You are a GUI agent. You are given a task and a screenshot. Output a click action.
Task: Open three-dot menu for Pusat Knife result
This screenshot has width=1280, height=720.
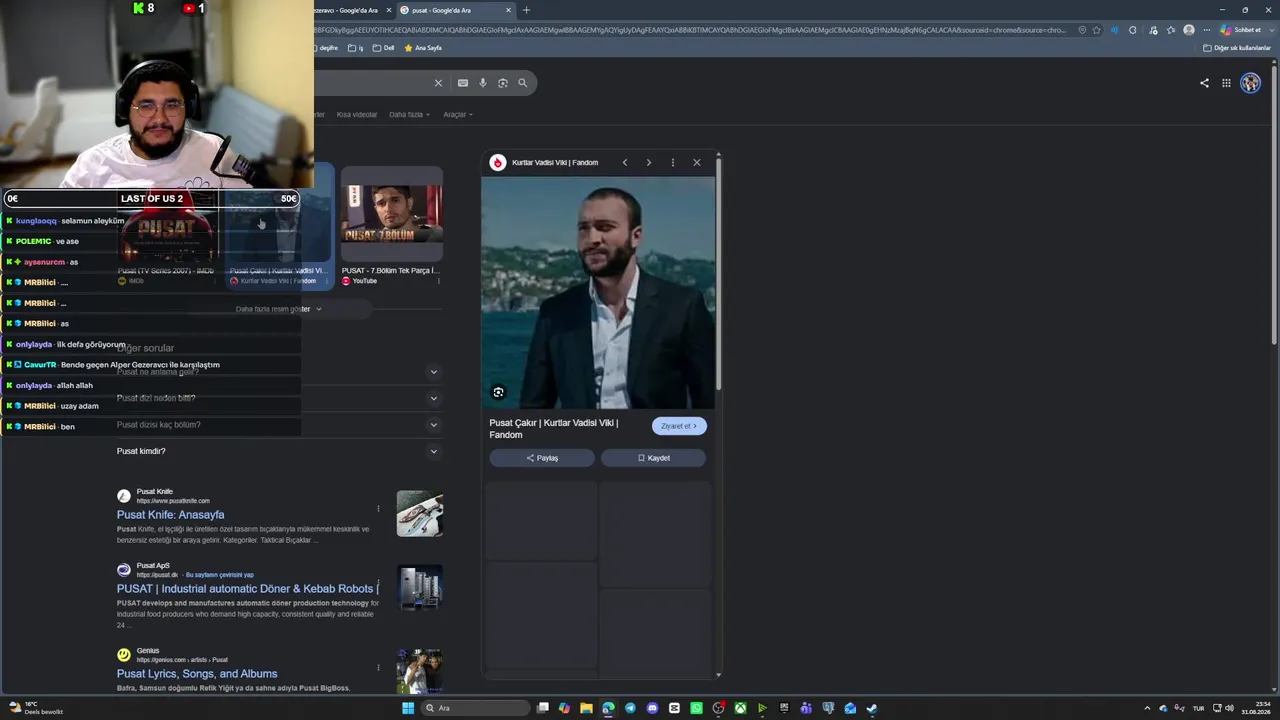pyautogui.click(x=378, y=509)
